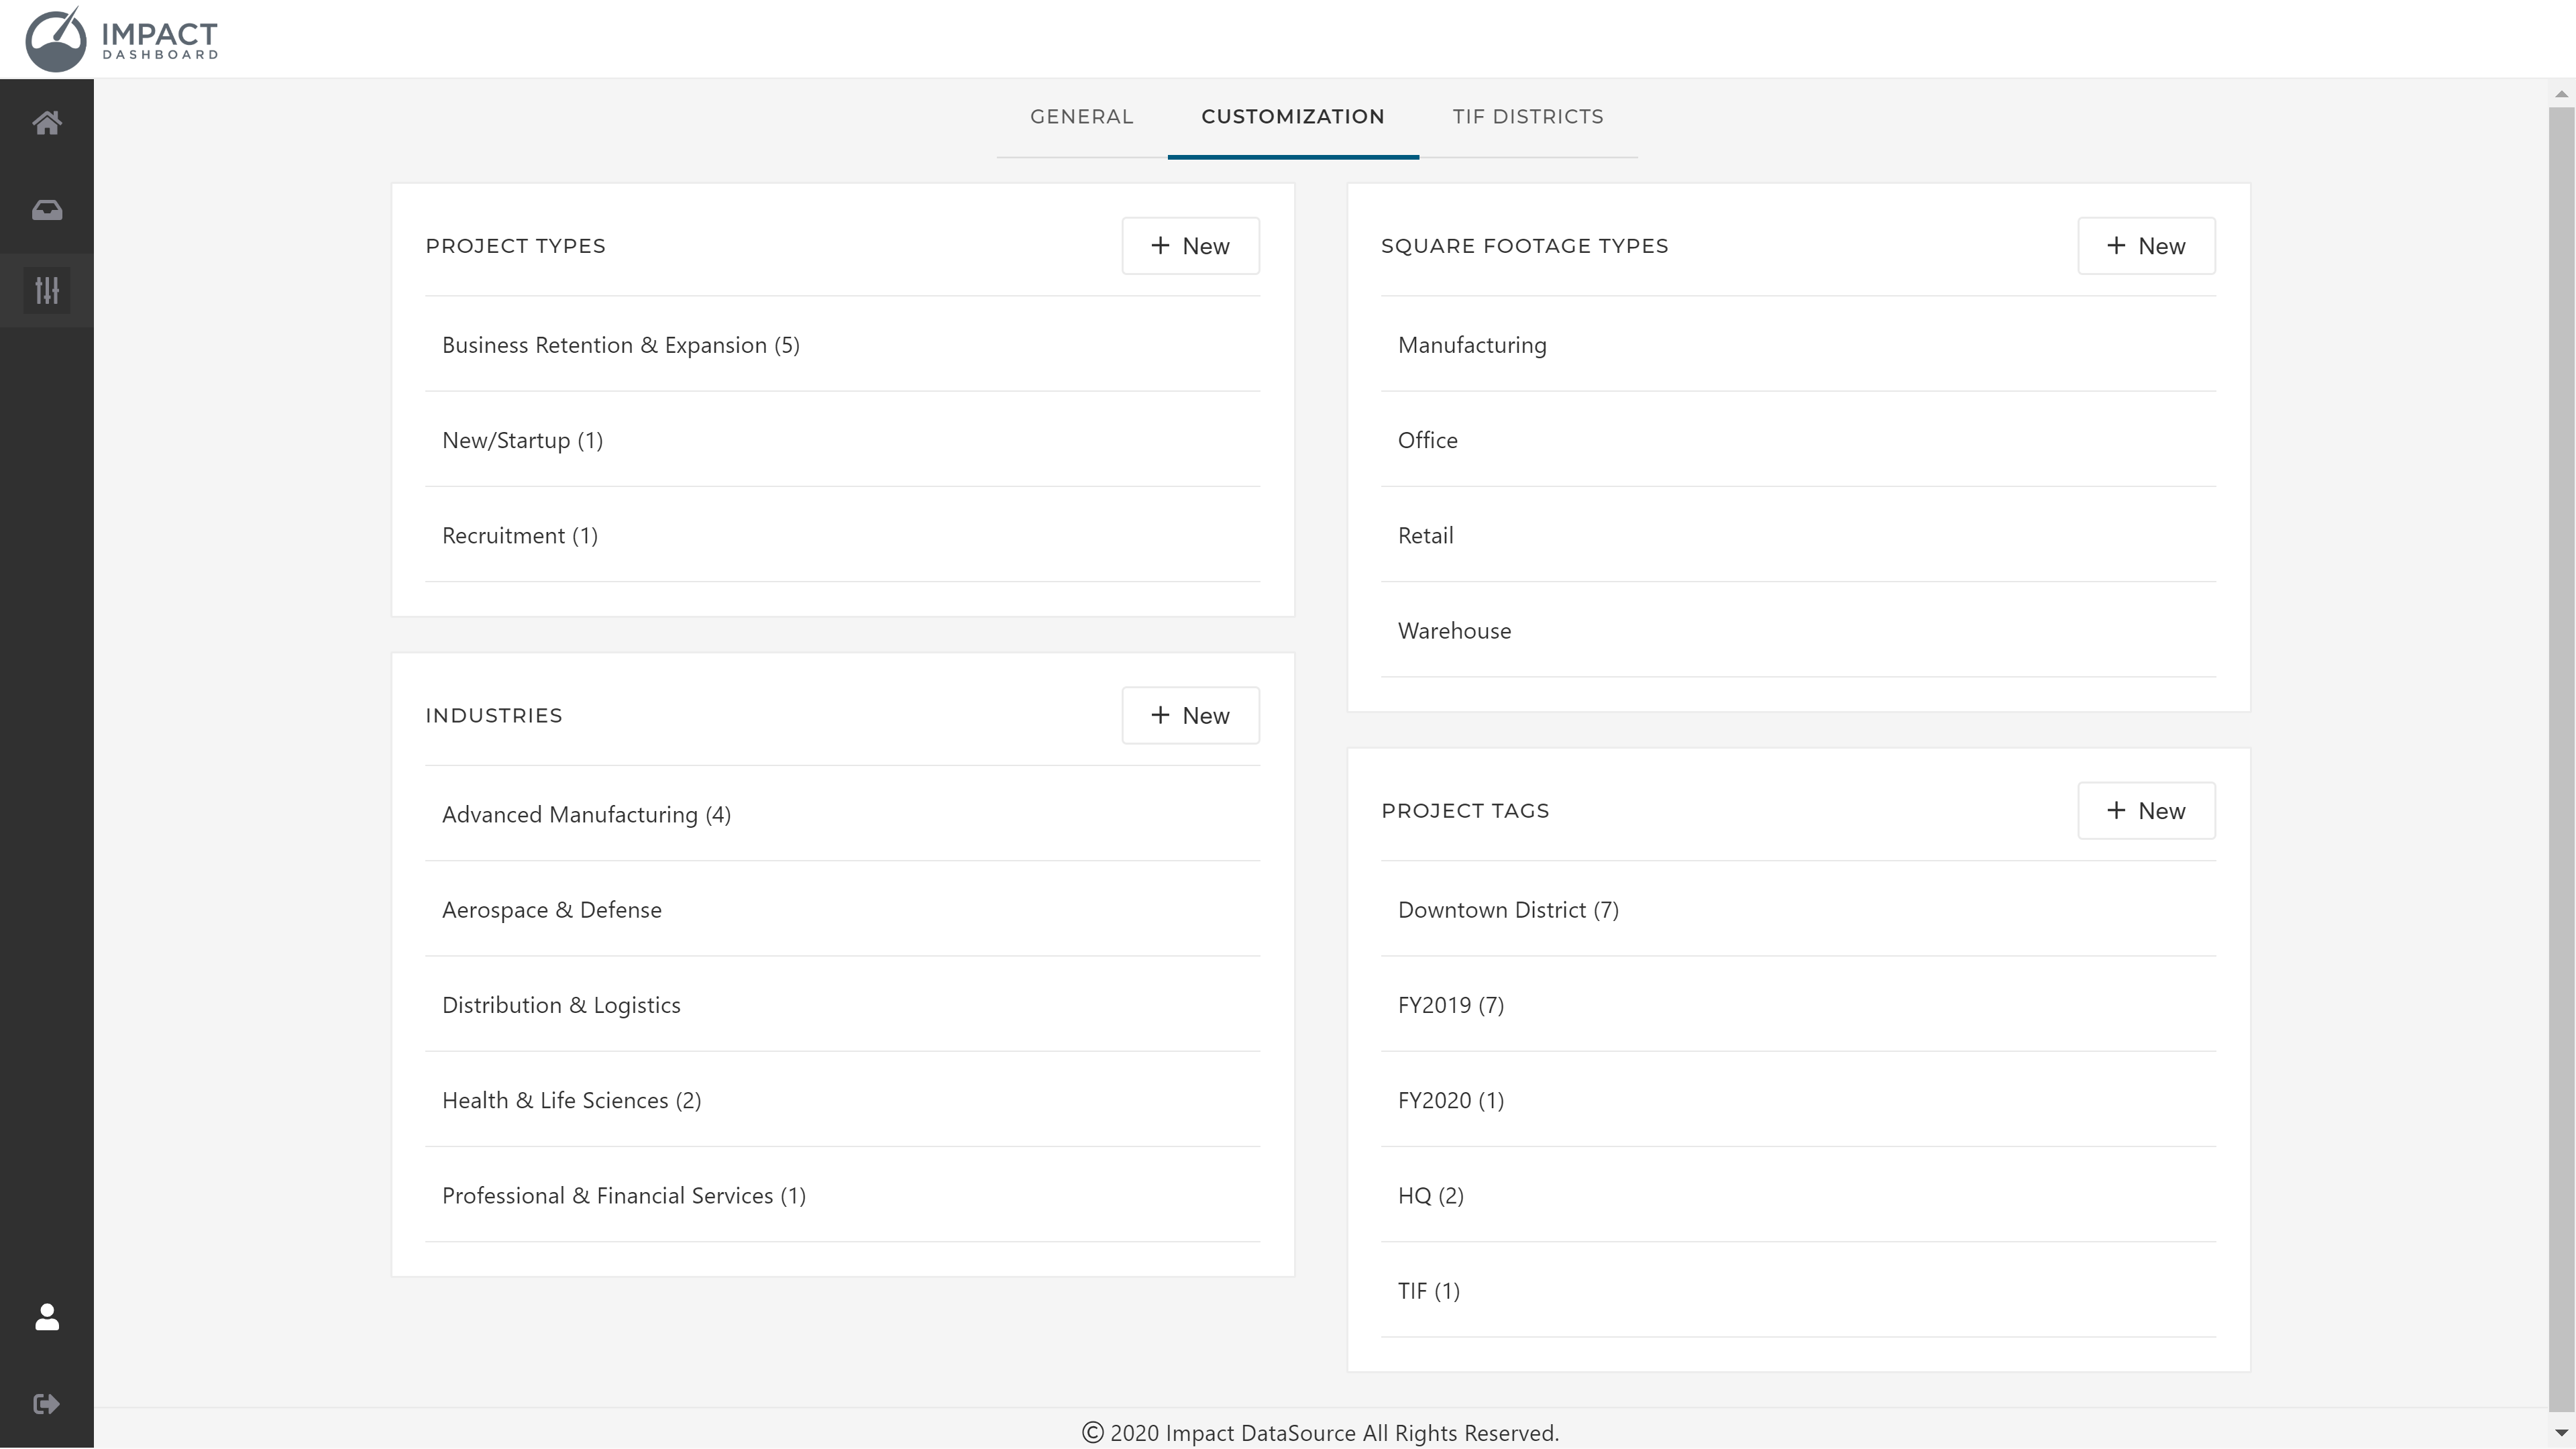This screenshot has height=1449, width=2576.
Task: Open Warehouse square footage type
Action: pyautogui.click(x=1798, y=631)
